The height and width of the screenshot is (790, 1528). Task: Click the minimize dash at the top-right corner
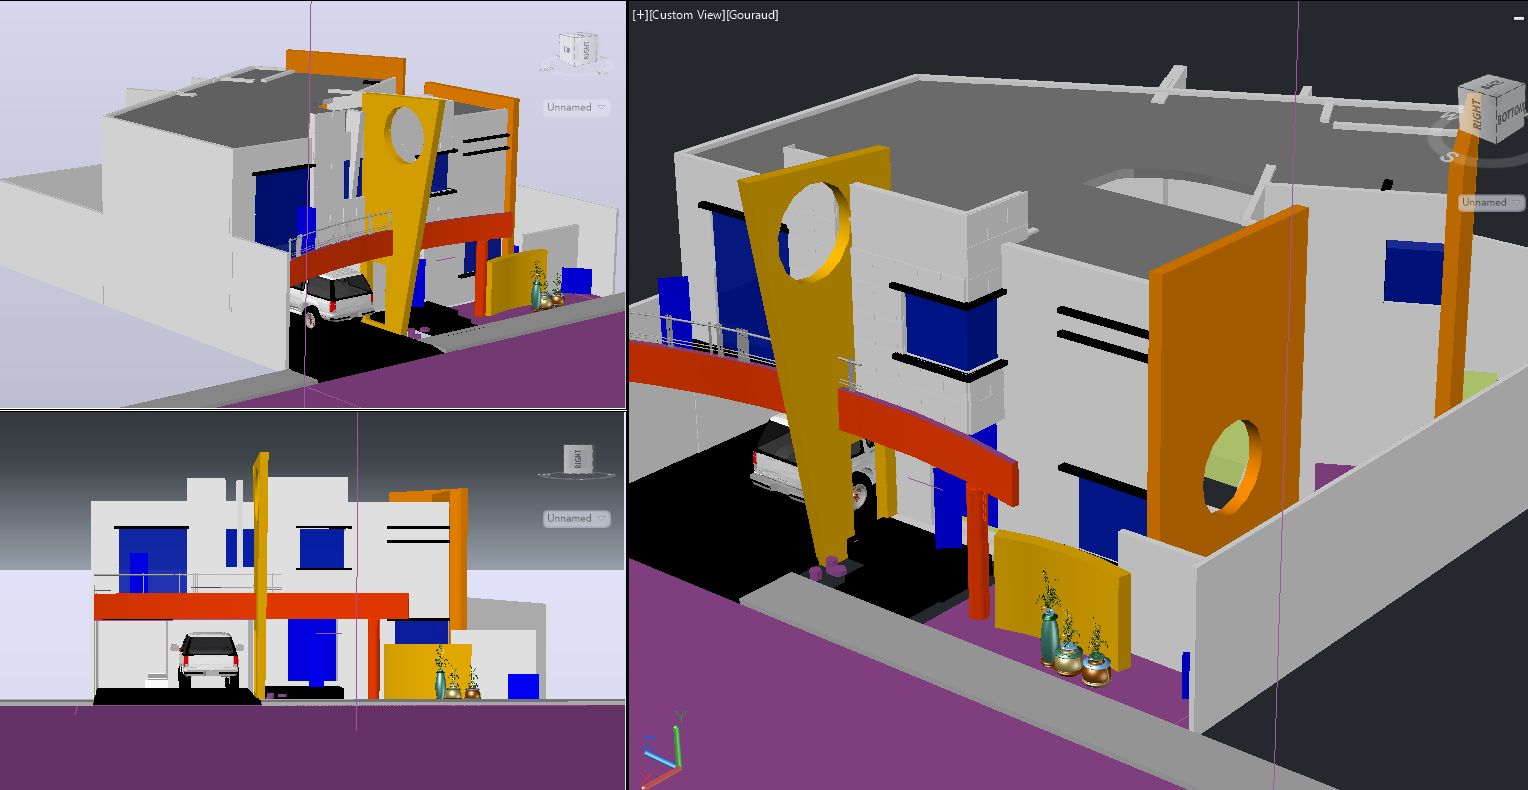click(x=1517, y=17)
